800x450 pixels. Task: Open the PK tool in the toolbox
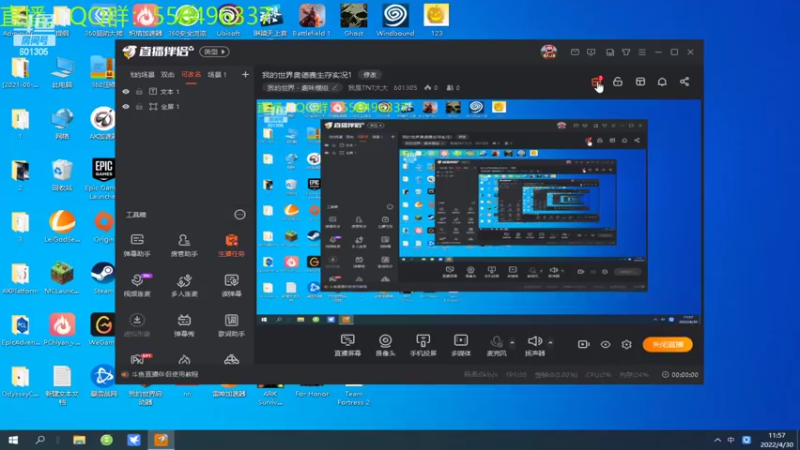(138, 359)
